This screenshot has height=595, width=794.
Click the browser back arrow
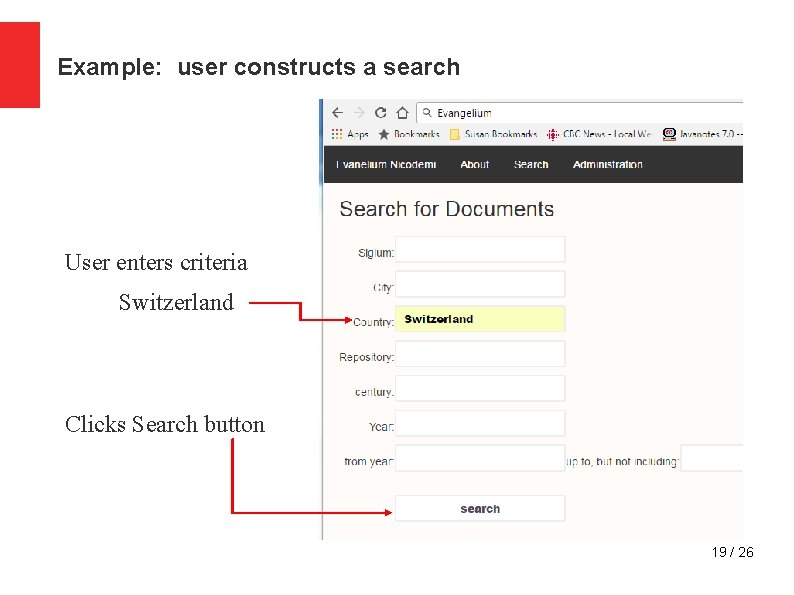pos(338,112)
